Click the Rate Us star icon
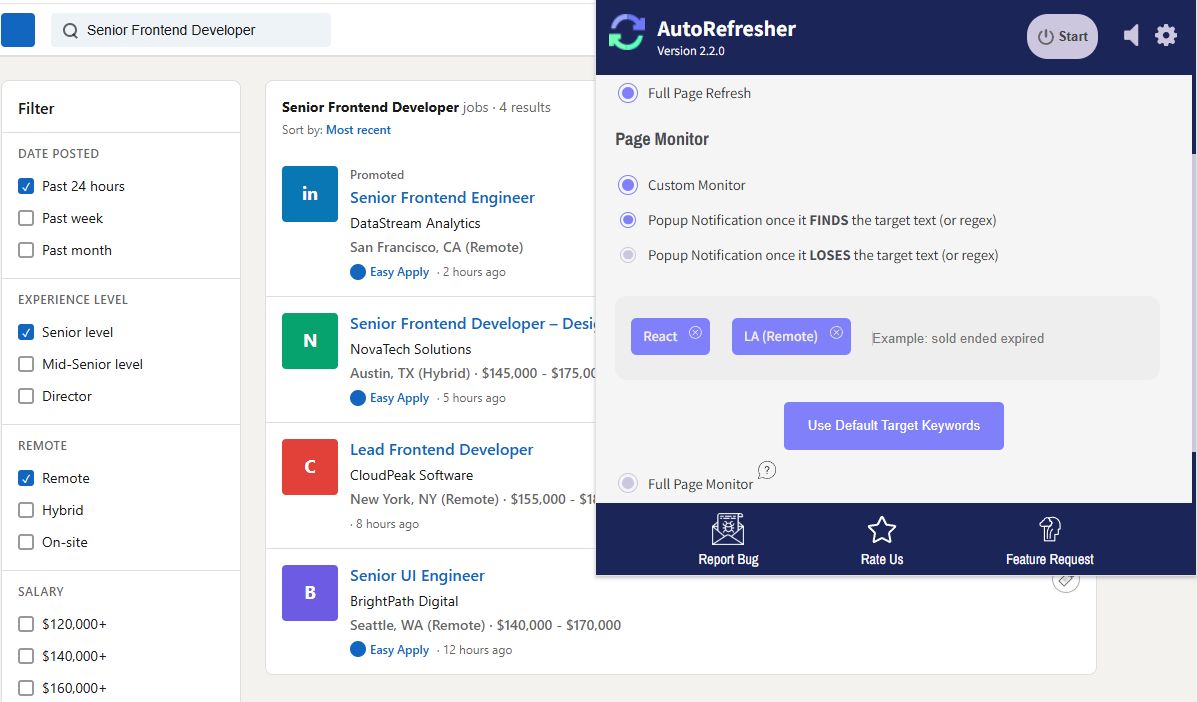The image size is (1197, 702). pos(882,530)
